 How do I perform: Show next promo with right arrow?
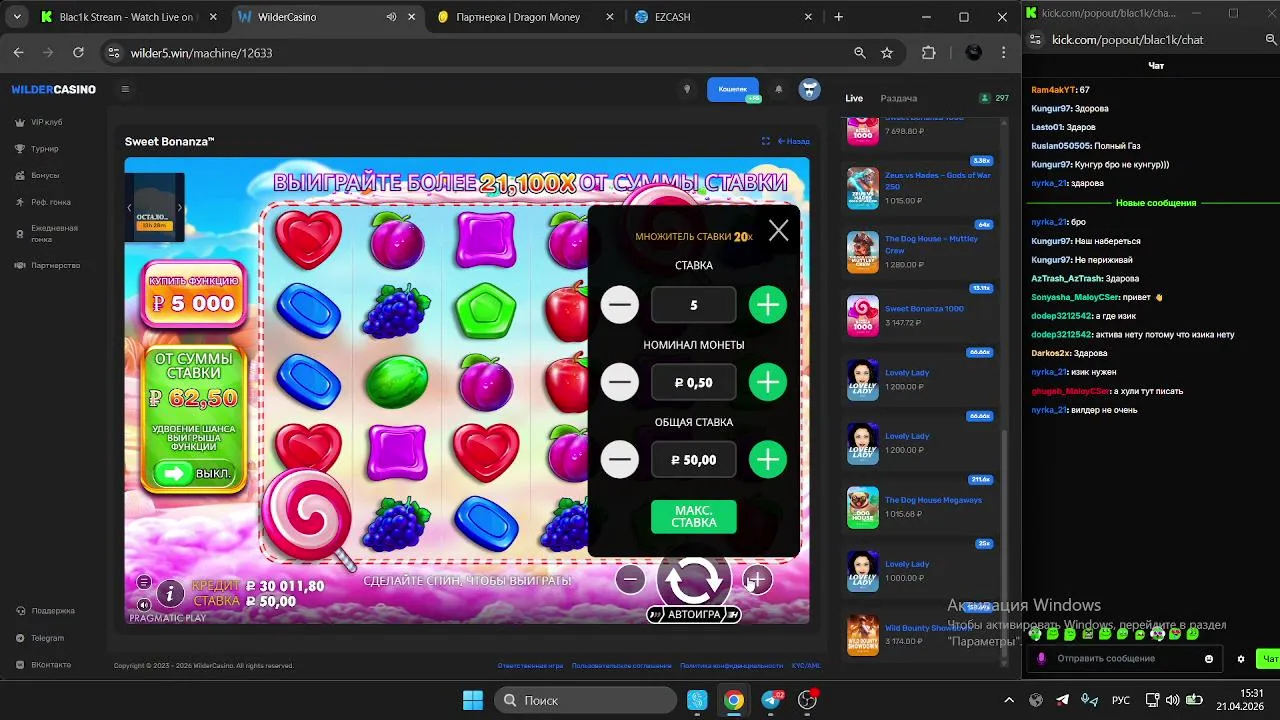180,208
